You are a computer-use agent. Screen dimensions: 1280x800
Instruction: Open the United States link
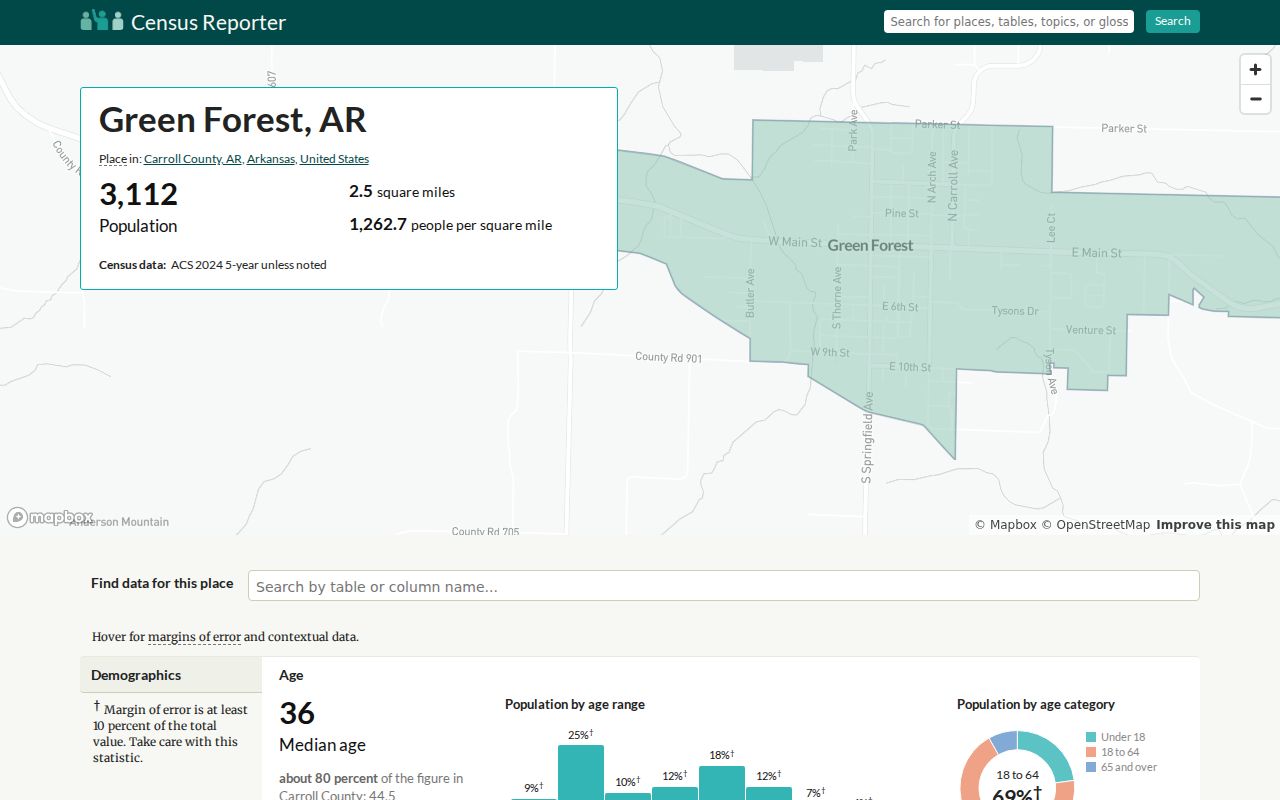tap(334, 159)
